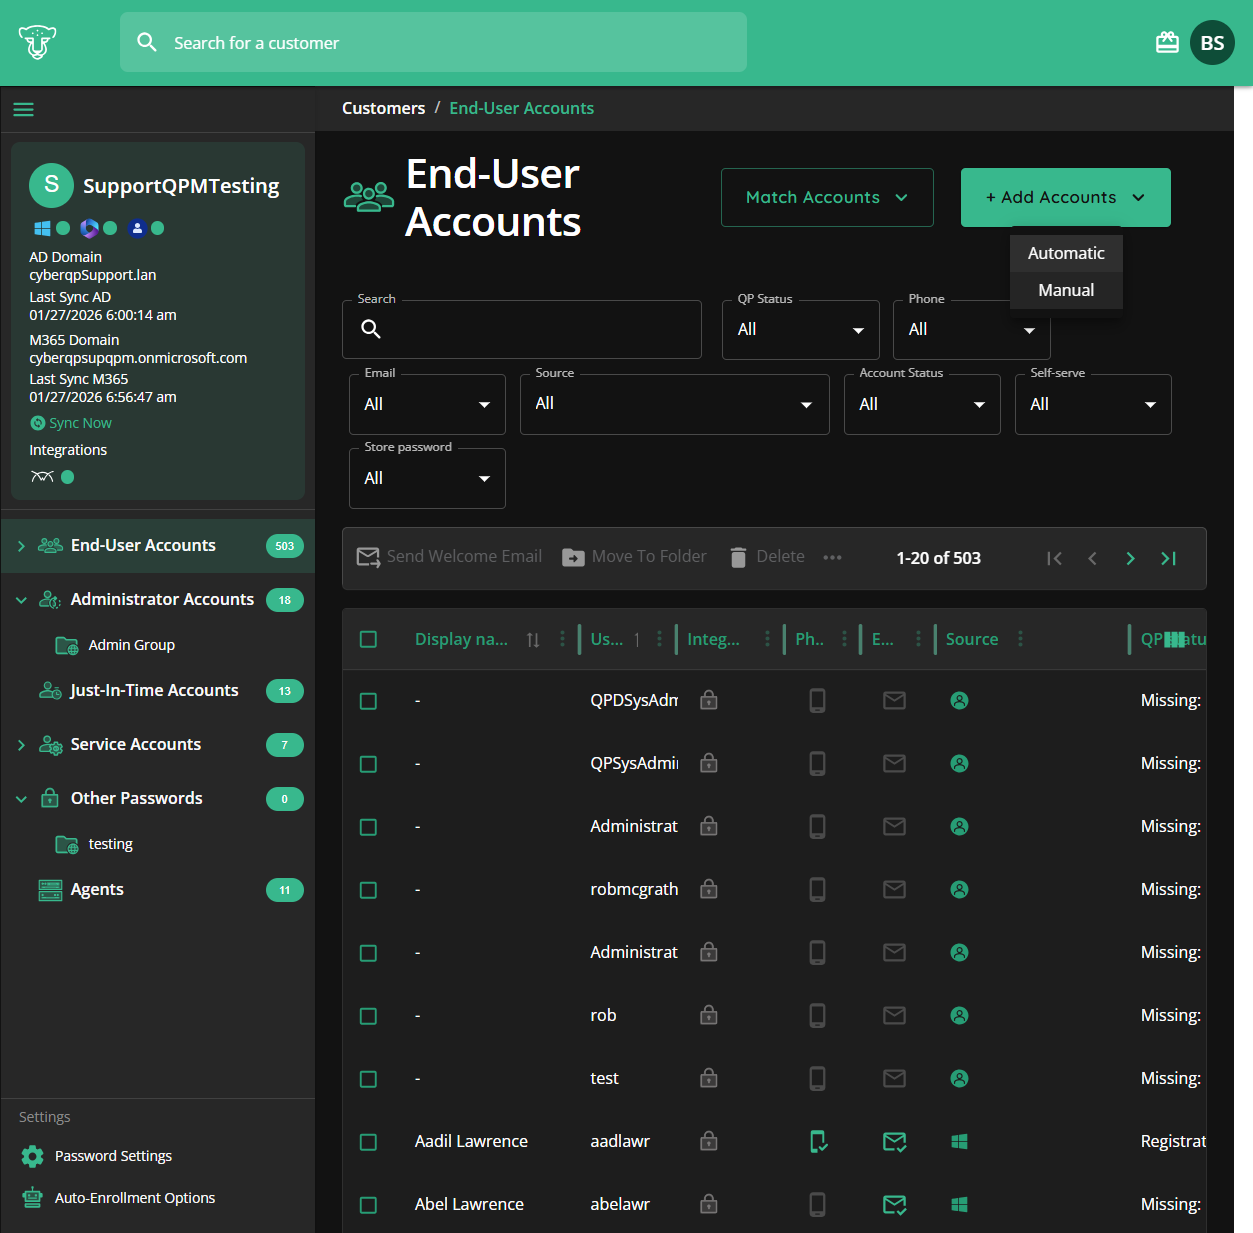This screenshot has height=1233, width=1253.
Task: Sort by Display name column arrows
Action: 533,639
